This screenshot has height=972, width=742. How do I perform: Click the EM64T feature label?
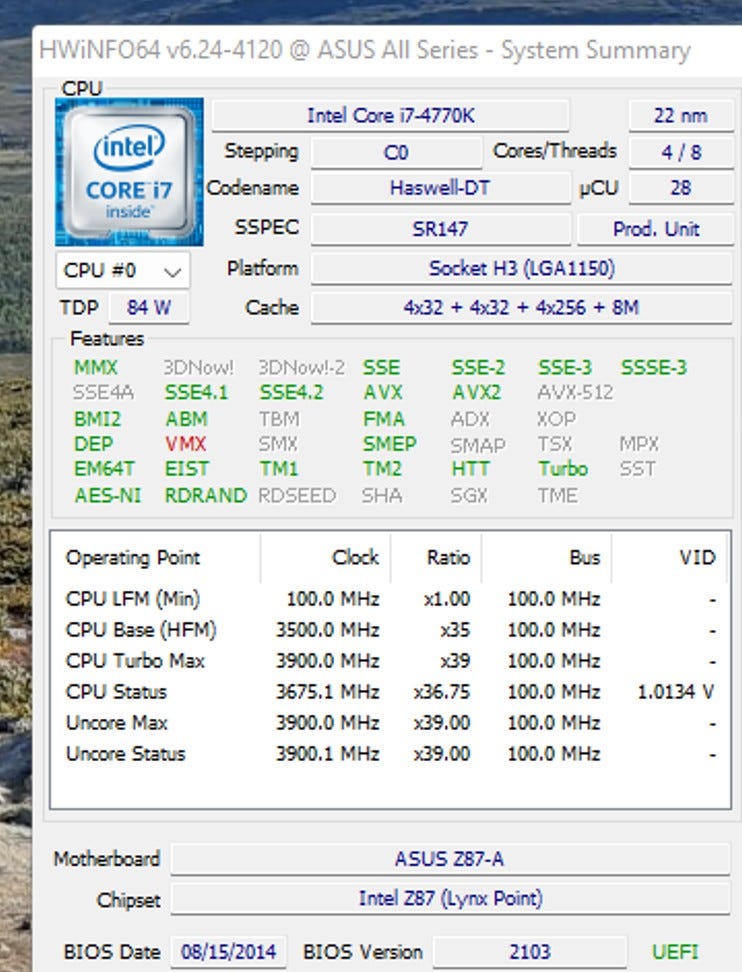tap(104, 469)
